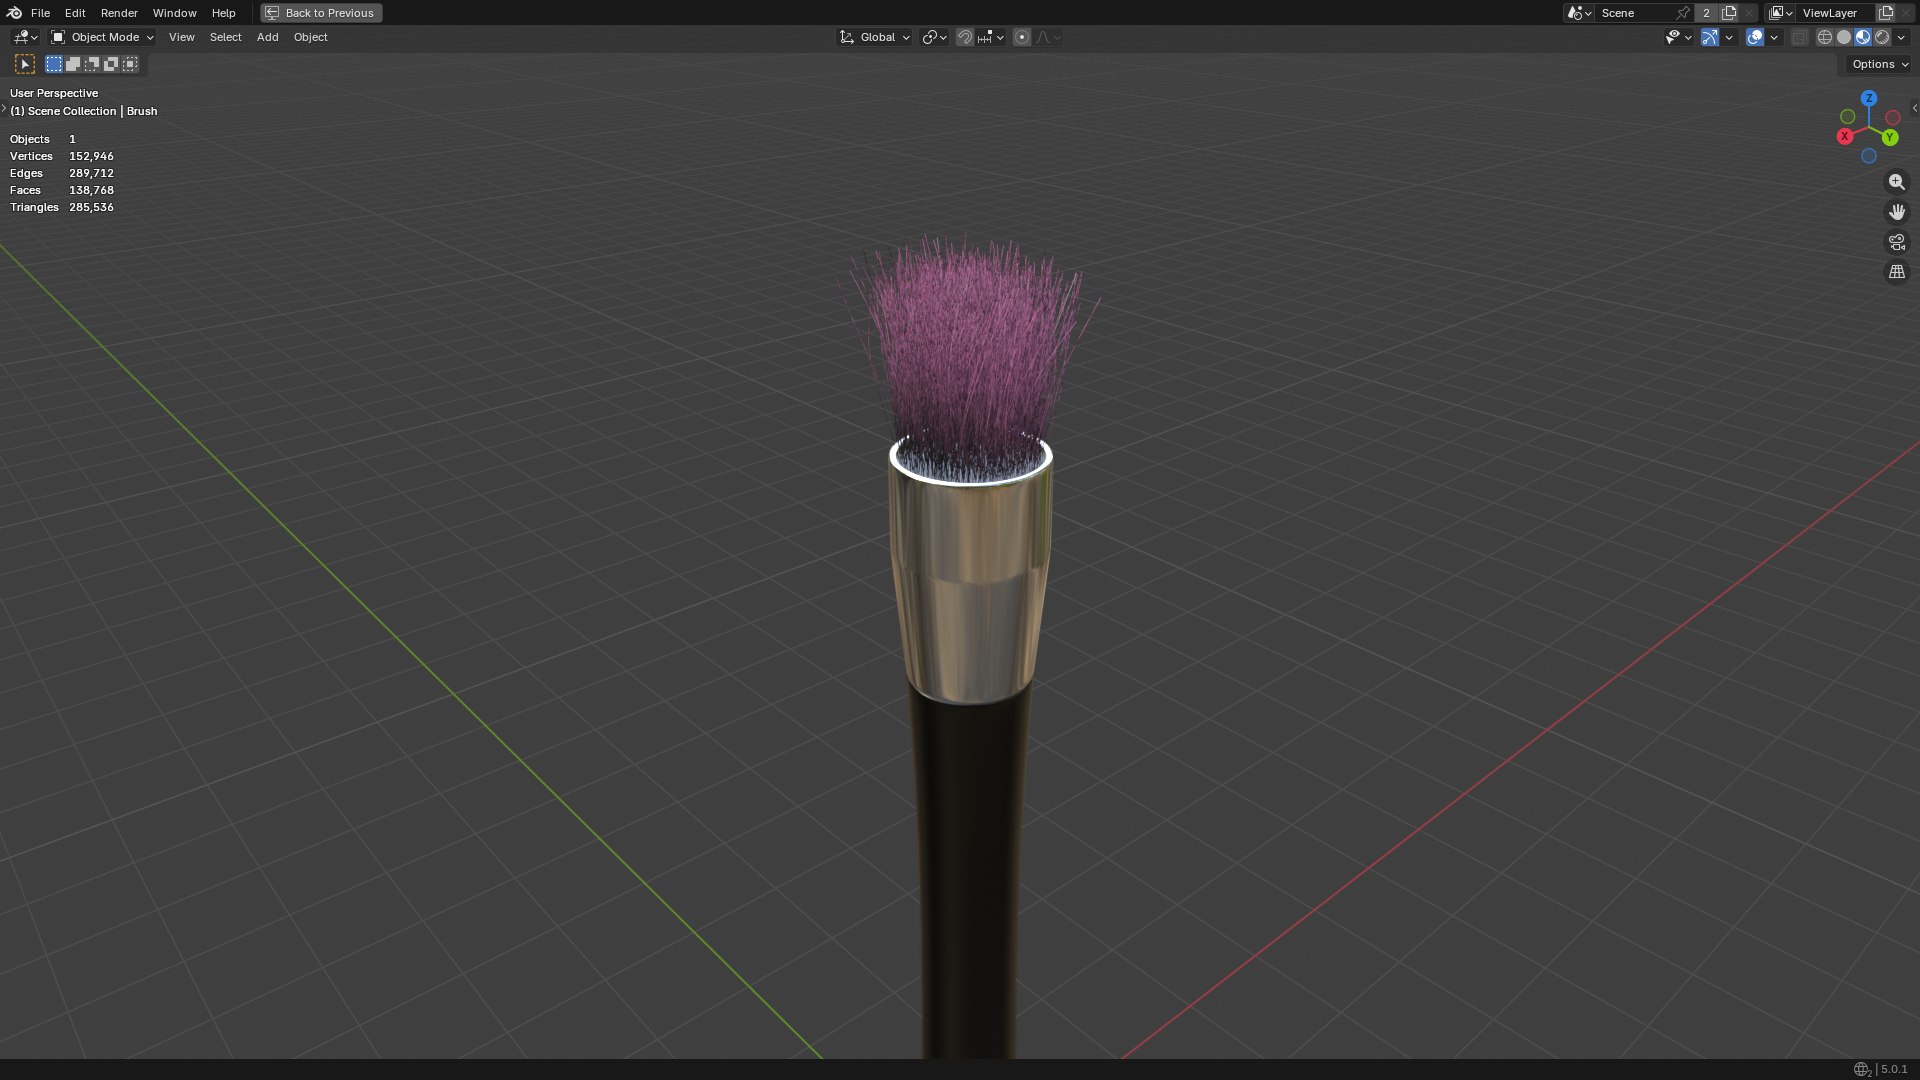Select the Tweak select tool icon
Viewport: 1920px width, 1080px height.
(25, 64)
